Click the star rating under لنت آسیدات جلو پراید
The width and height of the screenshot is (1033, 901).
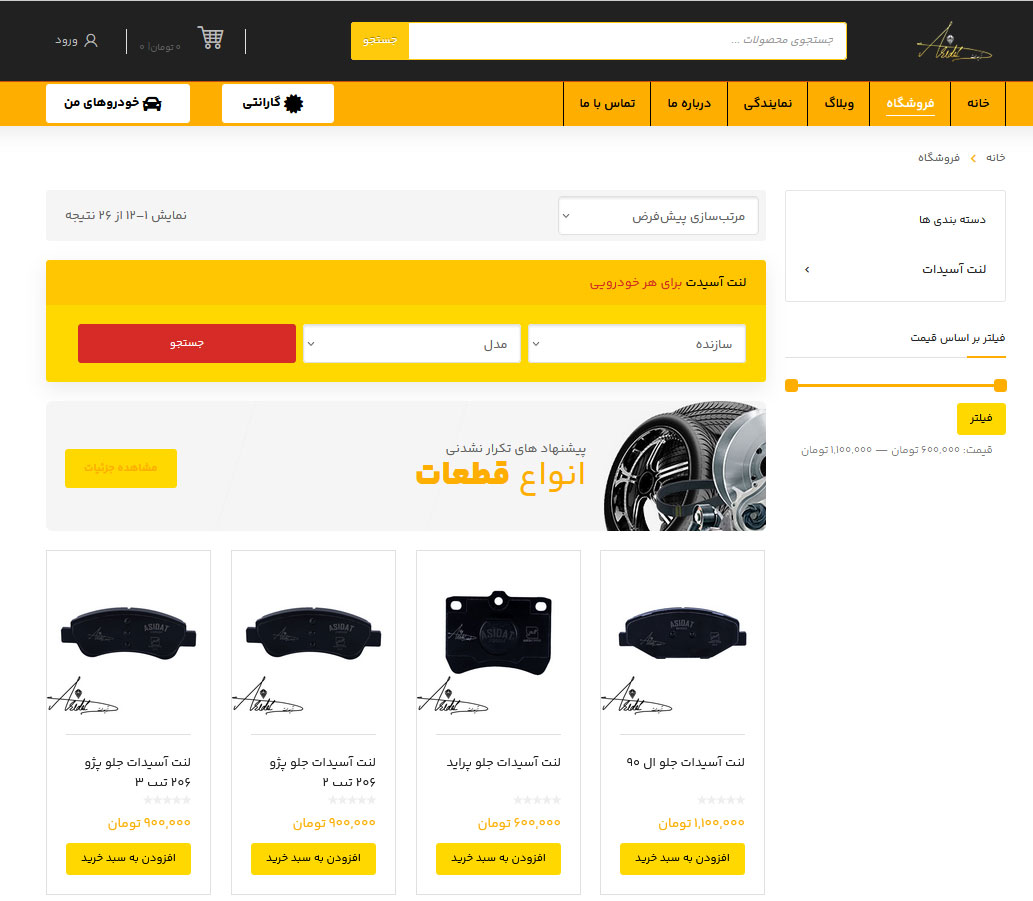click(x=537, y=800)
